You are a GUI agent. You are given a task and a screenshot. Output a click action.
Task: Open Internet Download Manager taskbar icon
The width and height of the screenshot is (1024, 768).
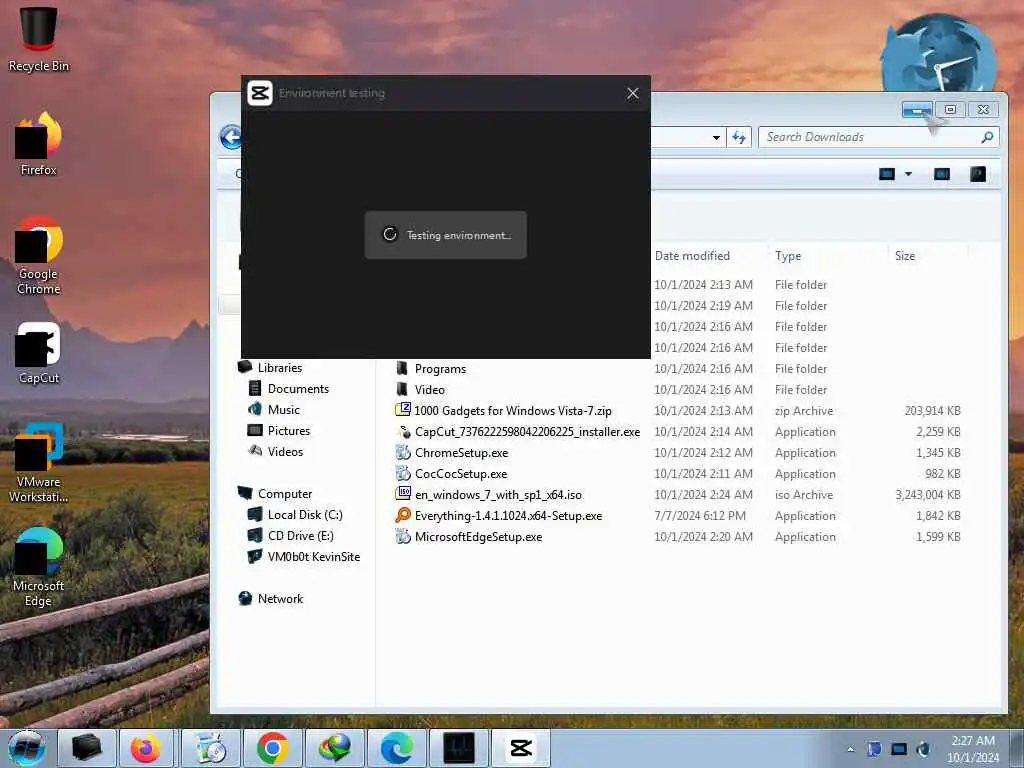pos(334,748)
